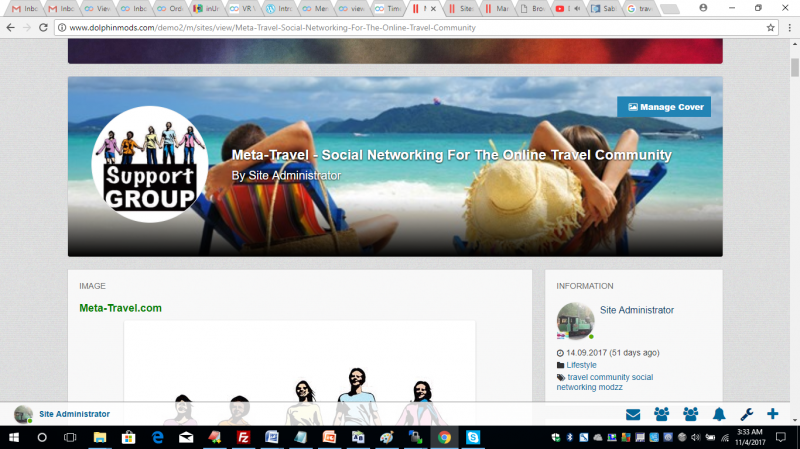This screenshot has height=449, width=800.
Task: Click the page vertical scrollbar thumb
Action: 795,68
